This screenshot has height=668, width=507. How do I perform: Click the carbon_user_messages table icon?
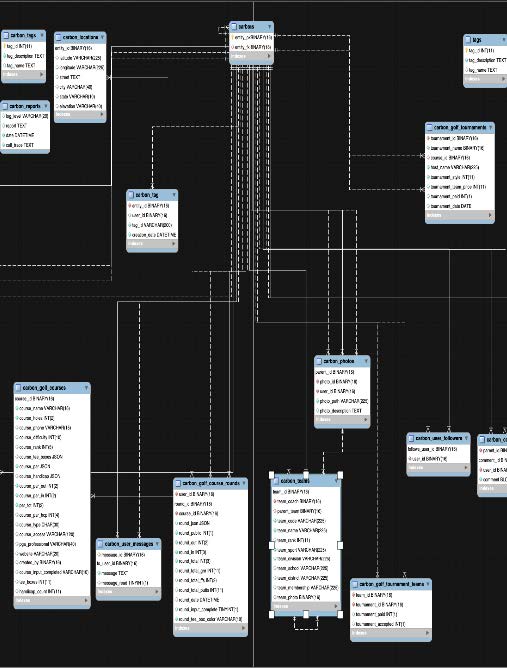coord(101,544)
